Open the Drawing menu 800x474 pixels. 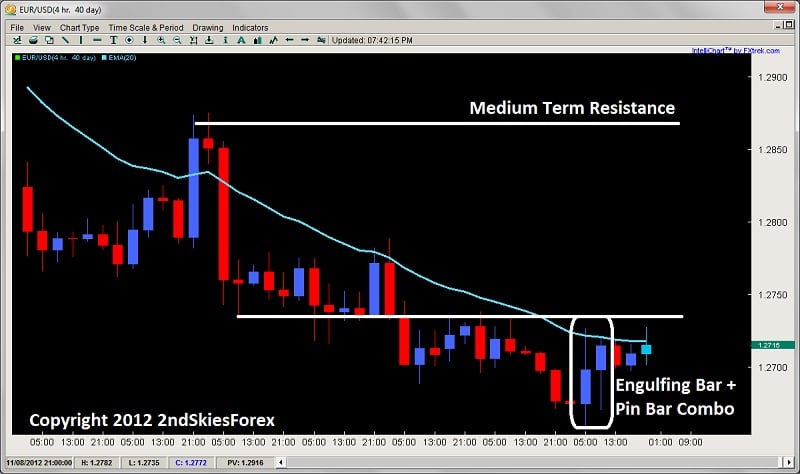208,28
